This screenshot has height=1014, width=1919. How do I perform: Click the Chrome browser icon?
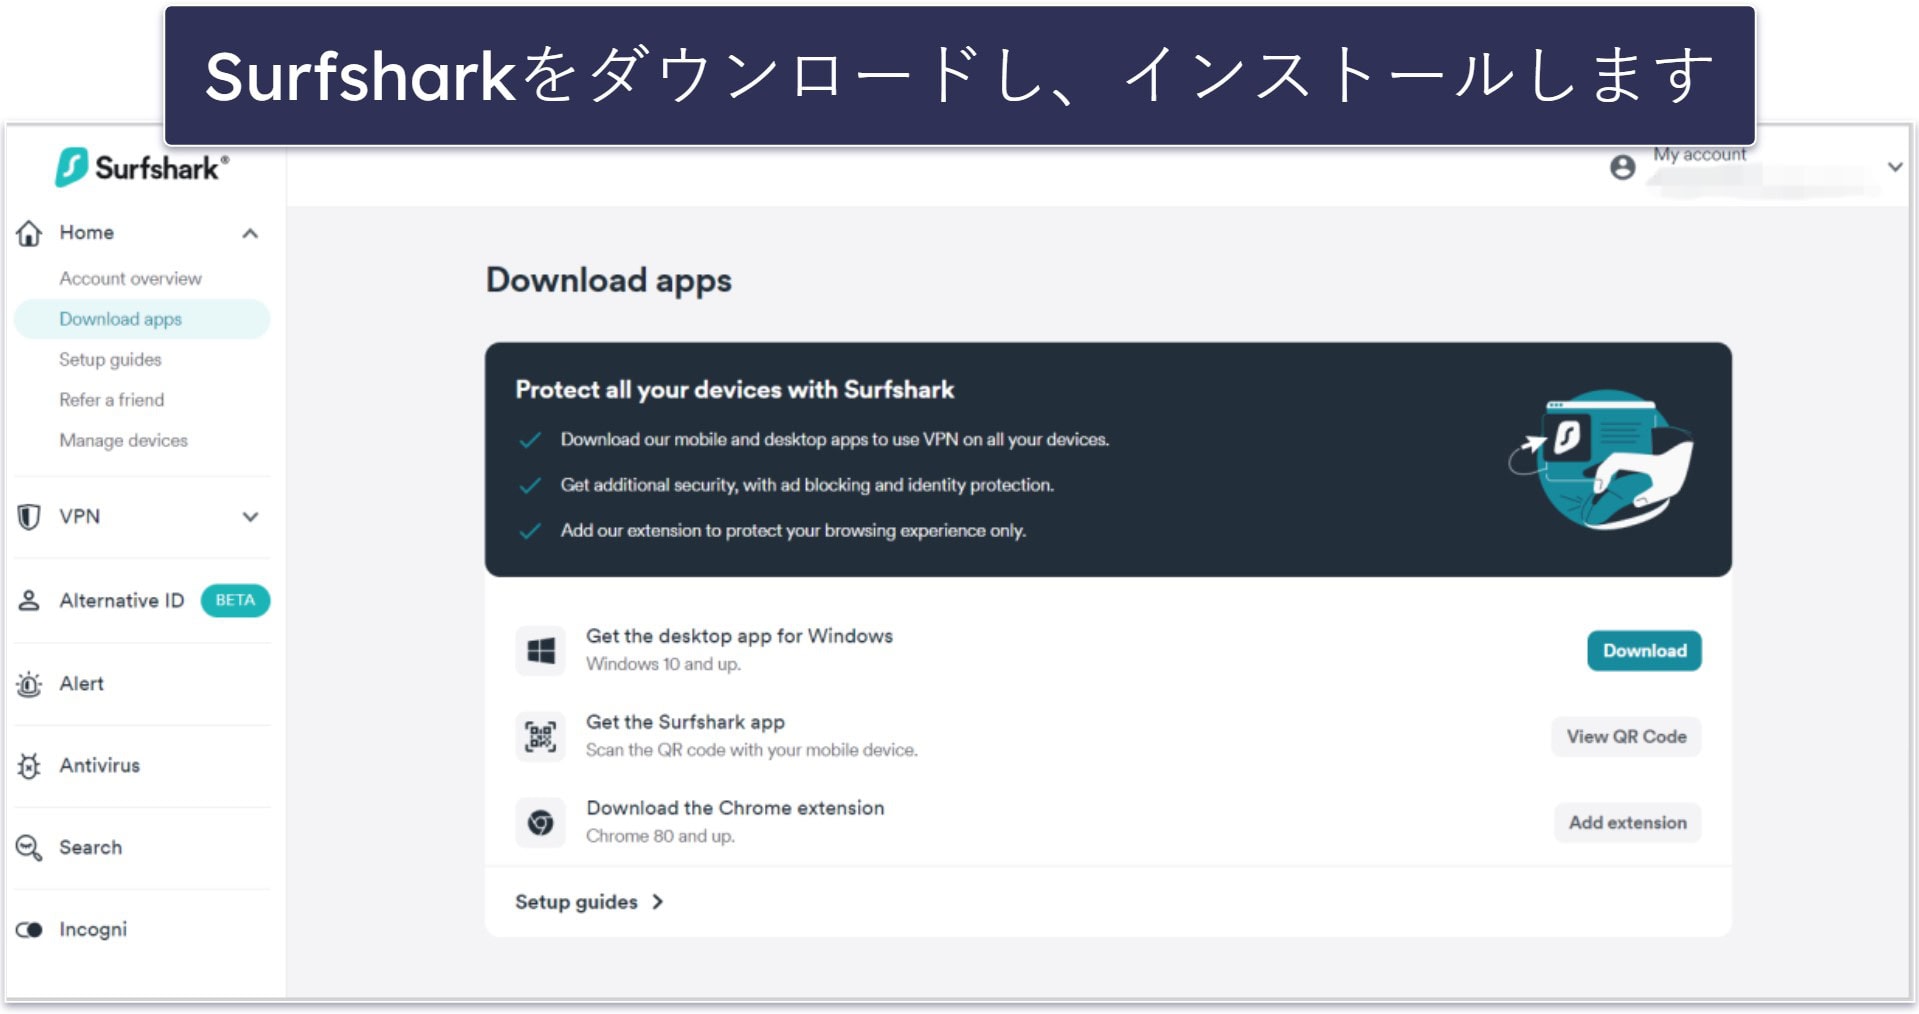541,823
